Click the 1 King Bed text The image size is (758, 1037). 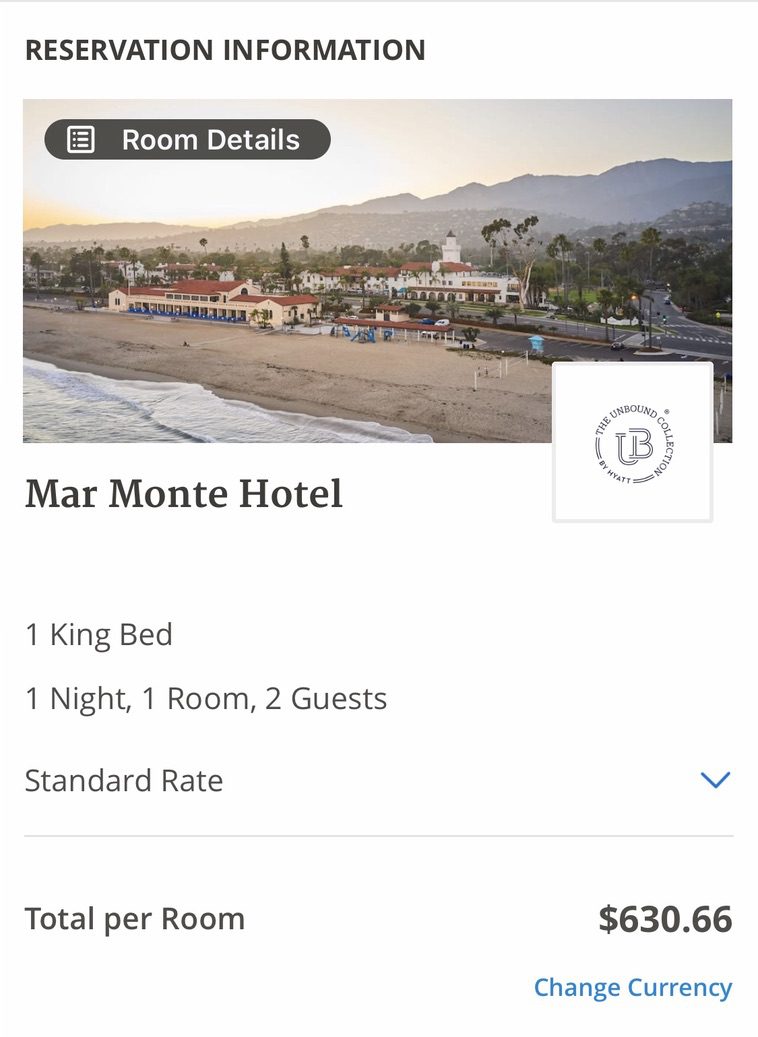[x=99, y=634]
